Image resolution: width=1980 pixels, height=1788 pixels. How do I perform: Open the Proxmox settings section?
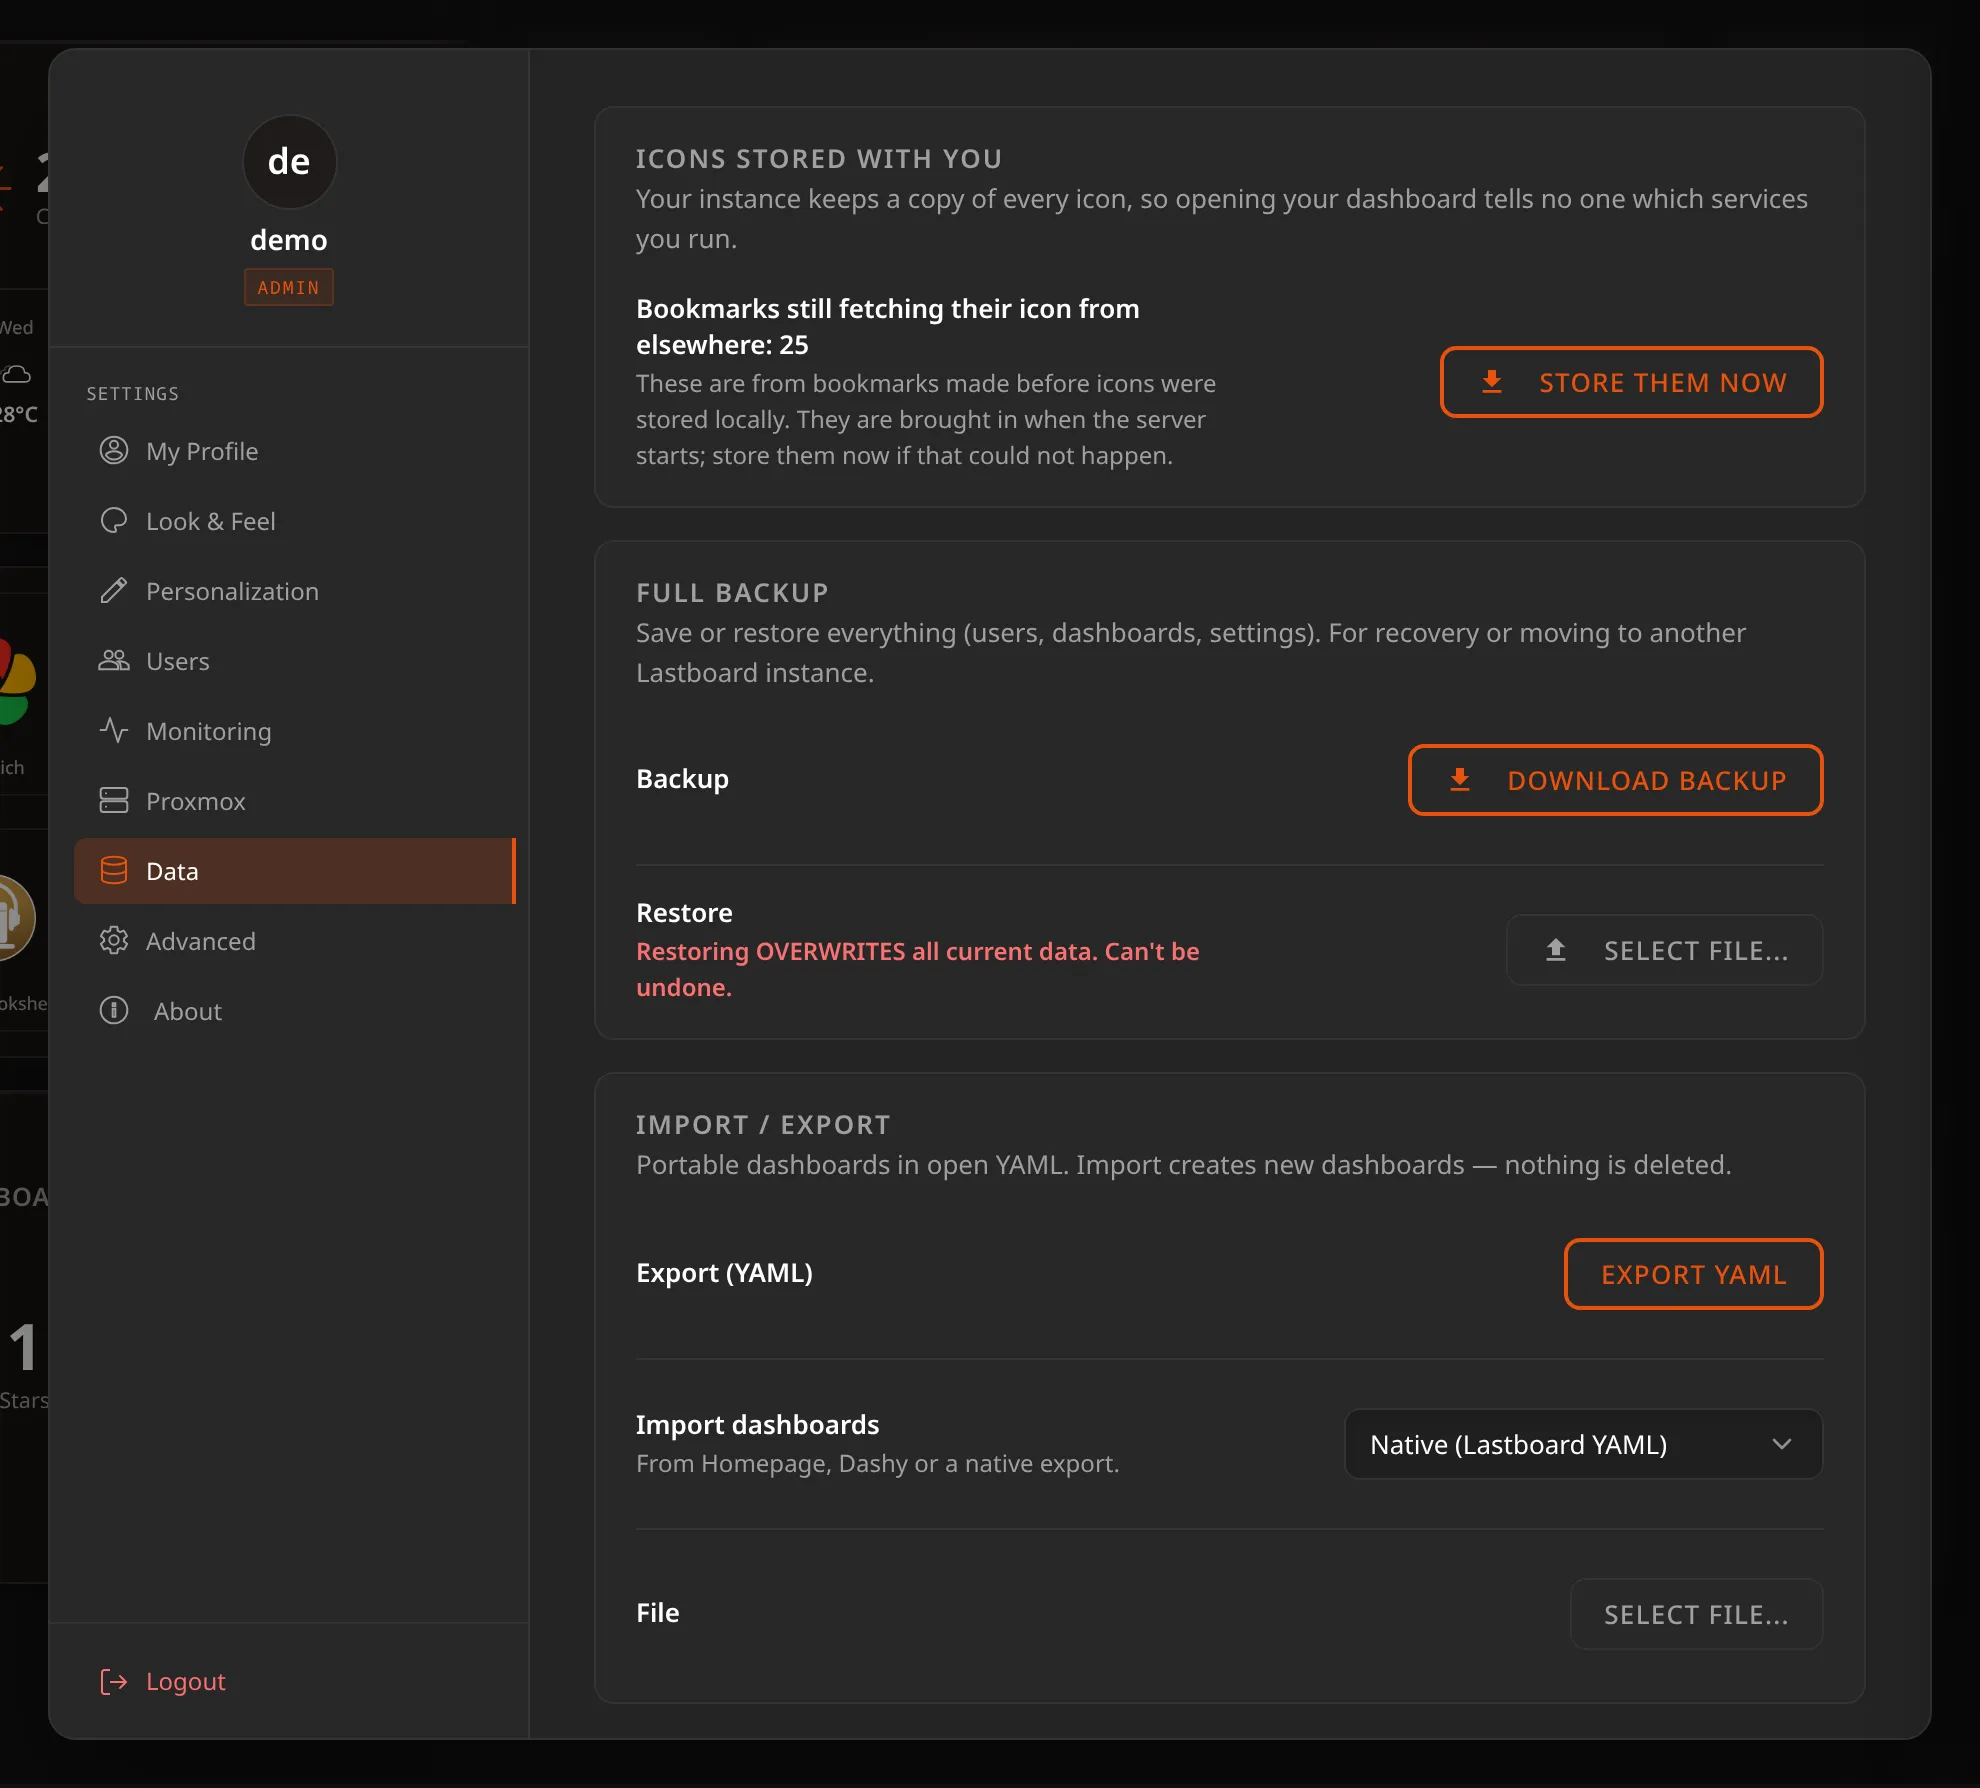(x=294, y=801)
